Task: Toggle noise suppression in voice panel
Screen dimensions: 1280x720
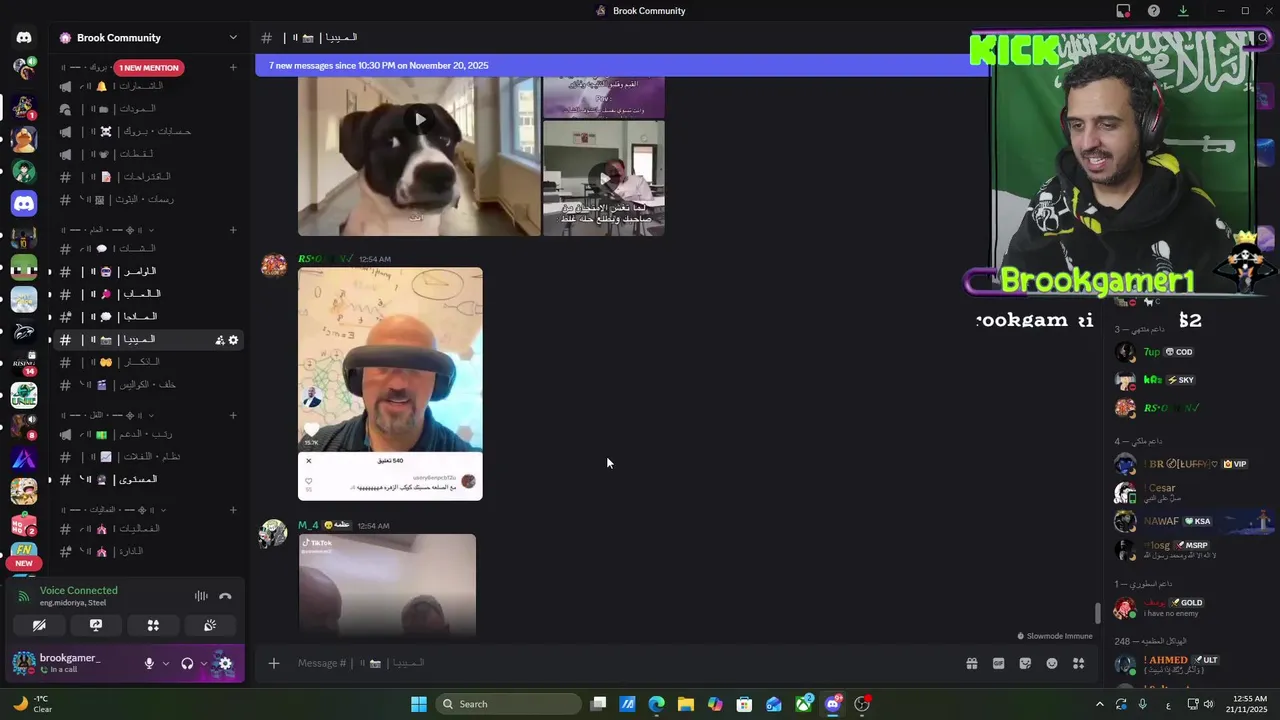Action: click(201, 596)
